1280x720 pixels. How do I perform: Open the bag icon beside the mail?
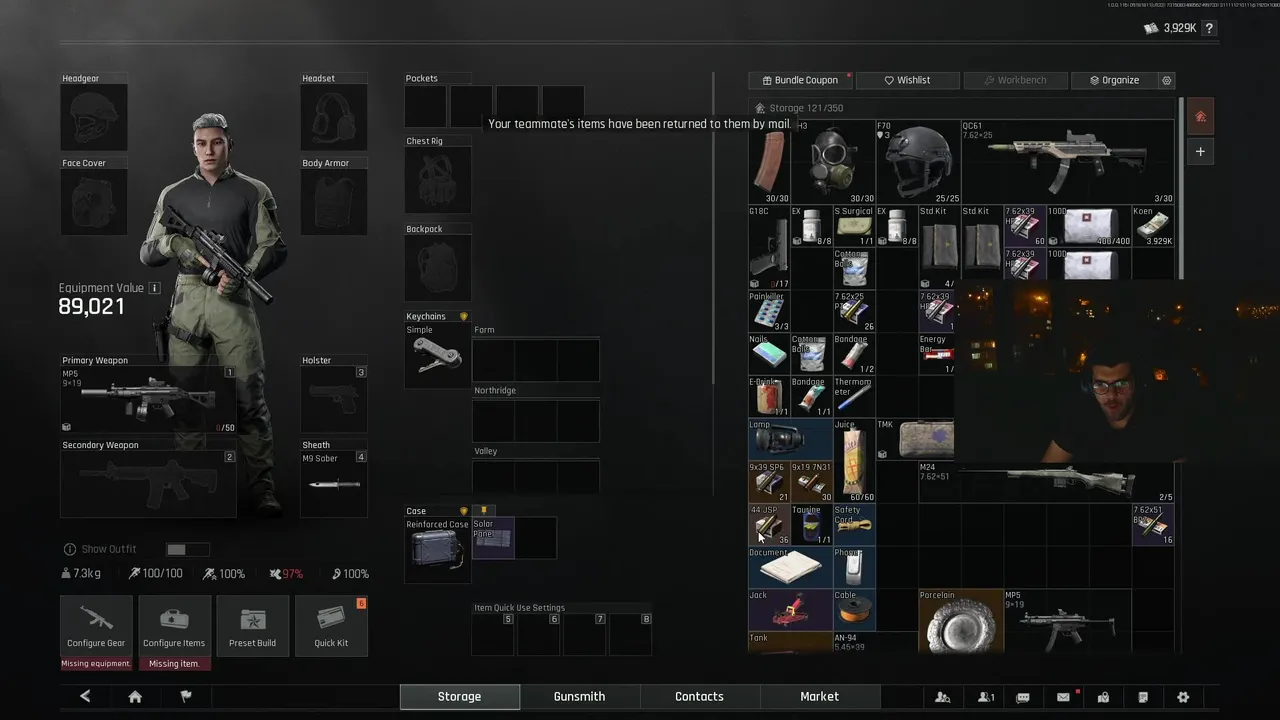coord(1103,697)
